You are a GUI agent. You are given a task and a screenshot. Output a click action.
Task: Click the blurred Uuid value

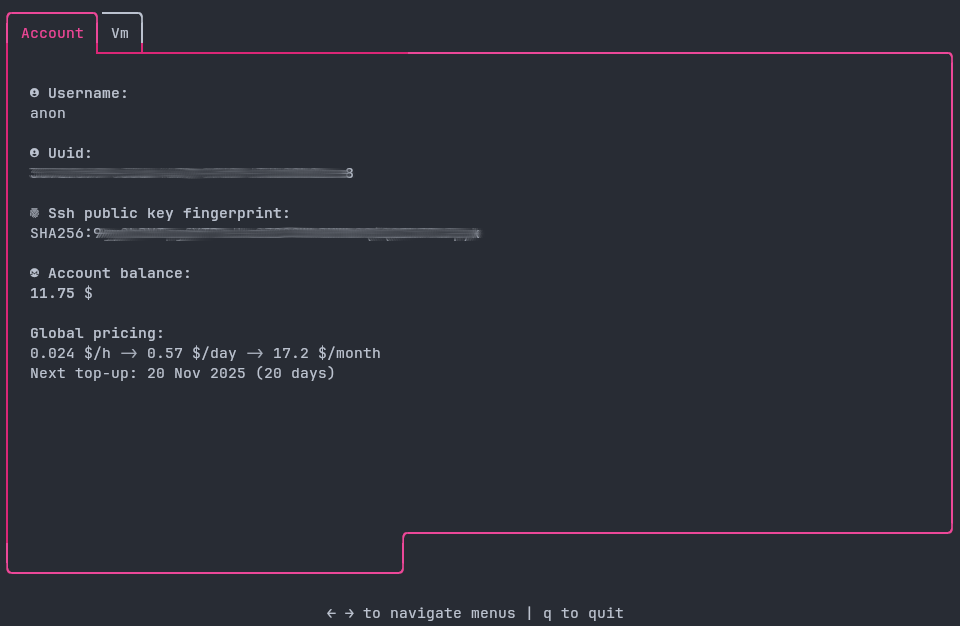pyautogui.click(x=191, y=173)
